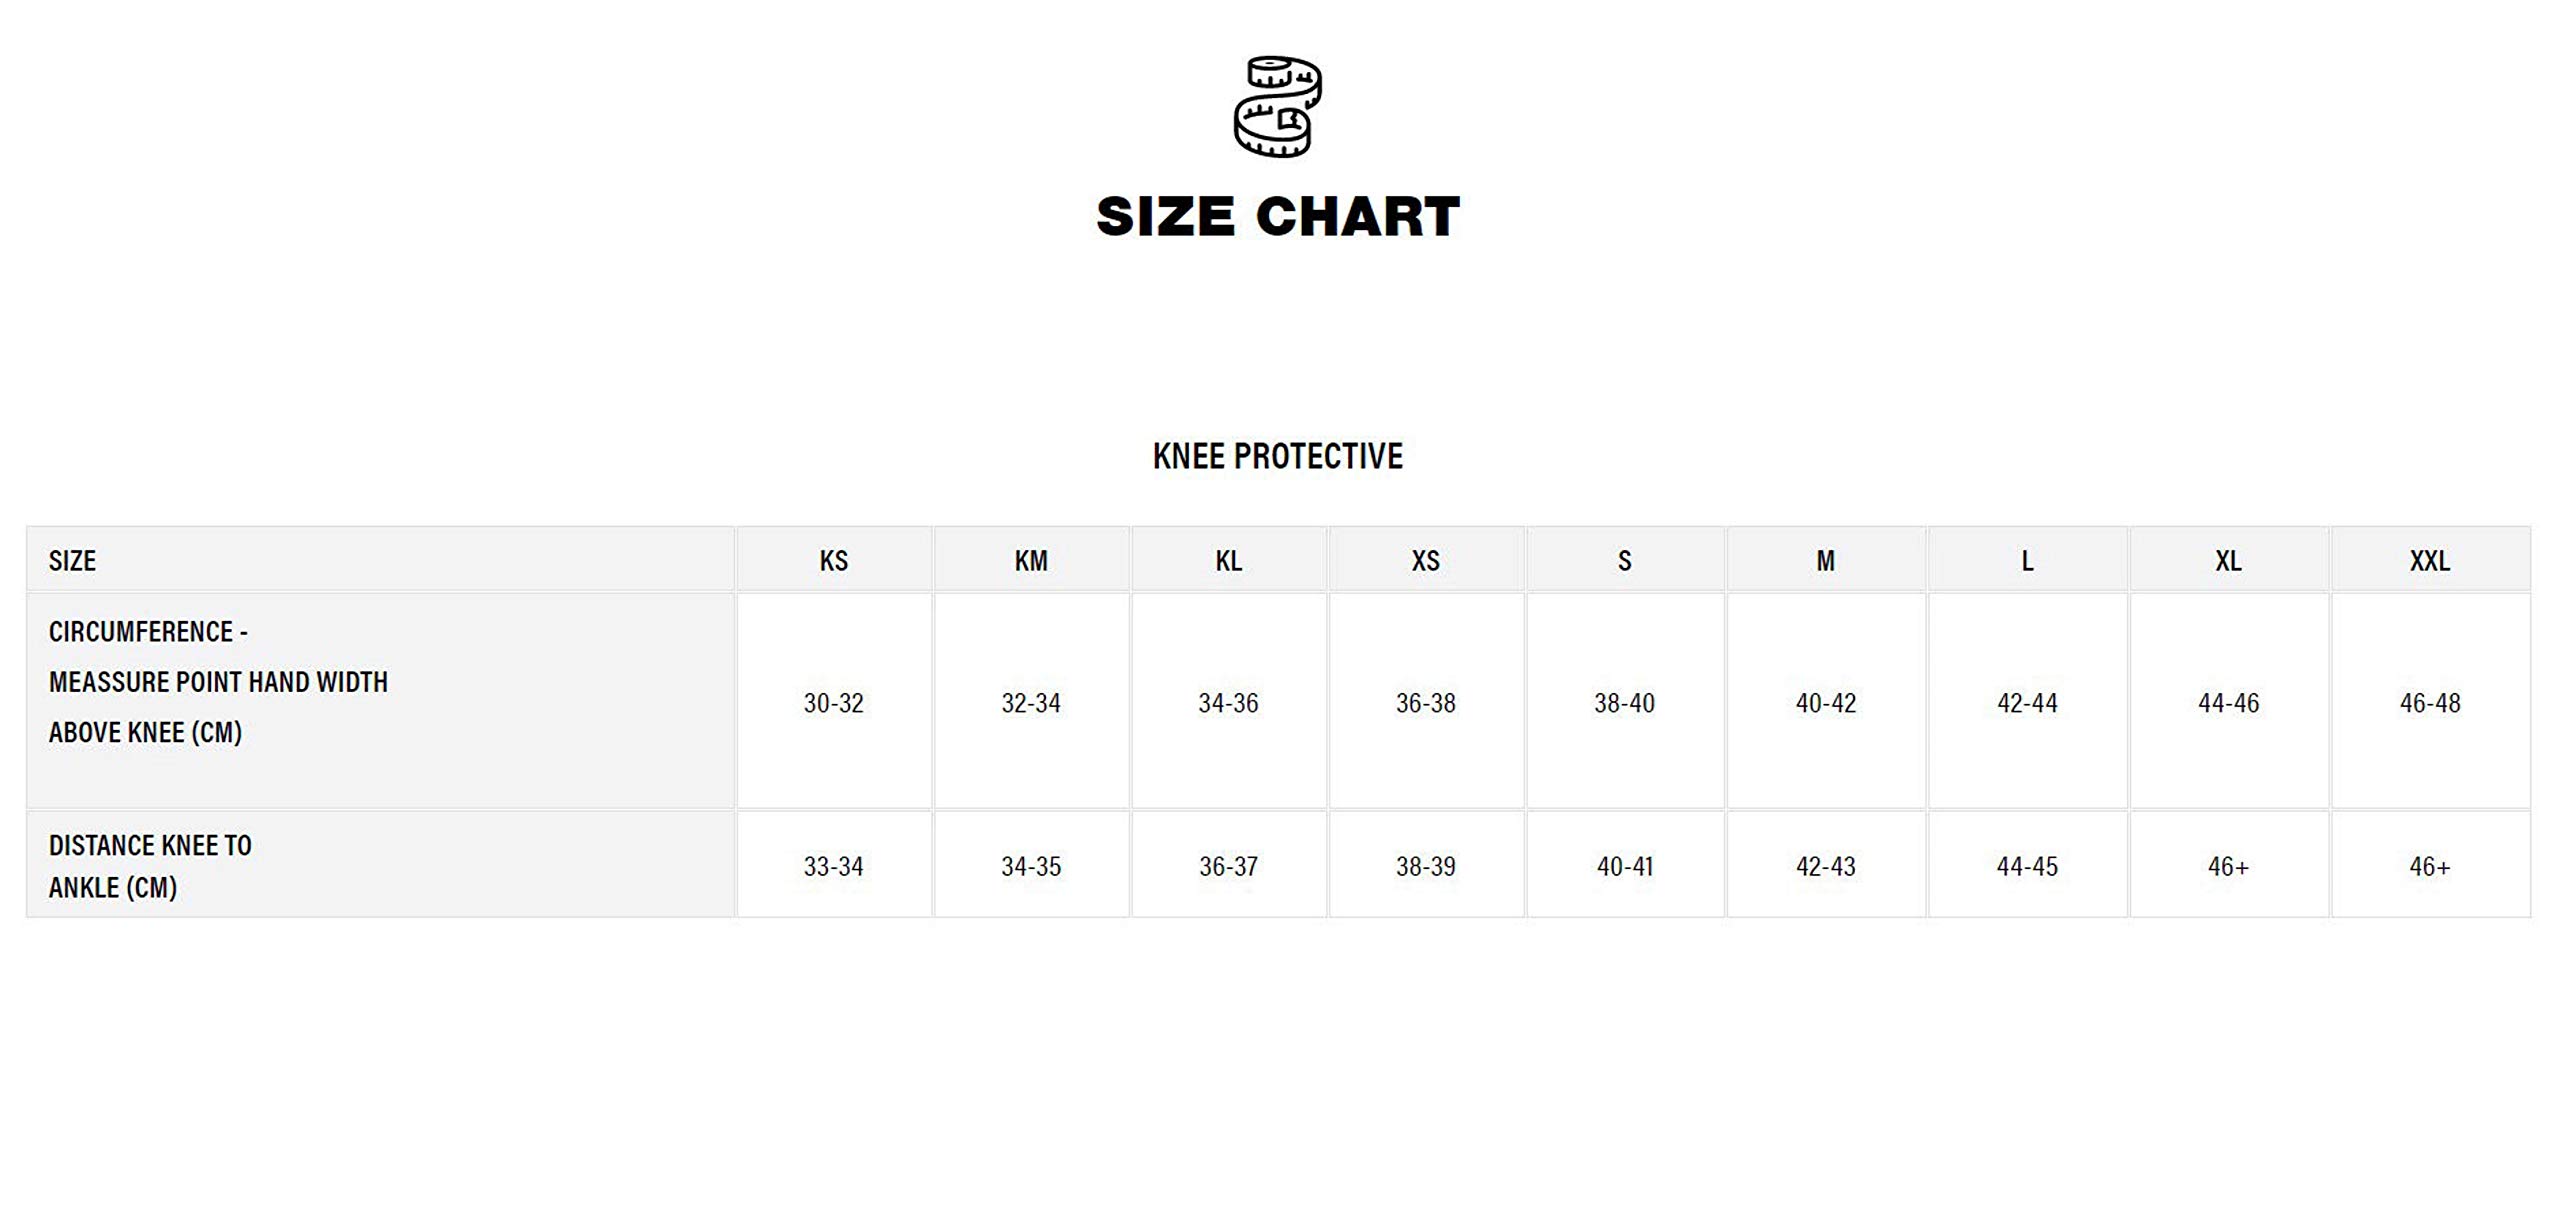Click the SIZE CHART heading
The width and height of the screenshot is (2560, 1212).
pos(1278,217)
